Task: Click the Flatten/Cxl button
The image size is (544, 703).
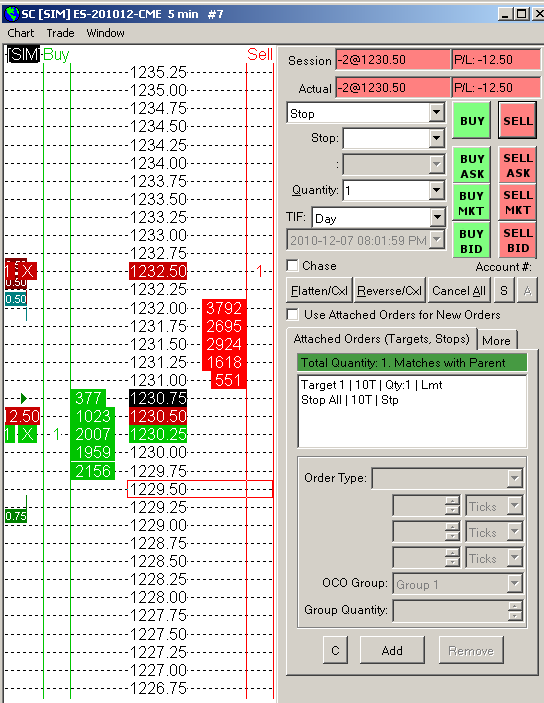Action: click(319, 291)
